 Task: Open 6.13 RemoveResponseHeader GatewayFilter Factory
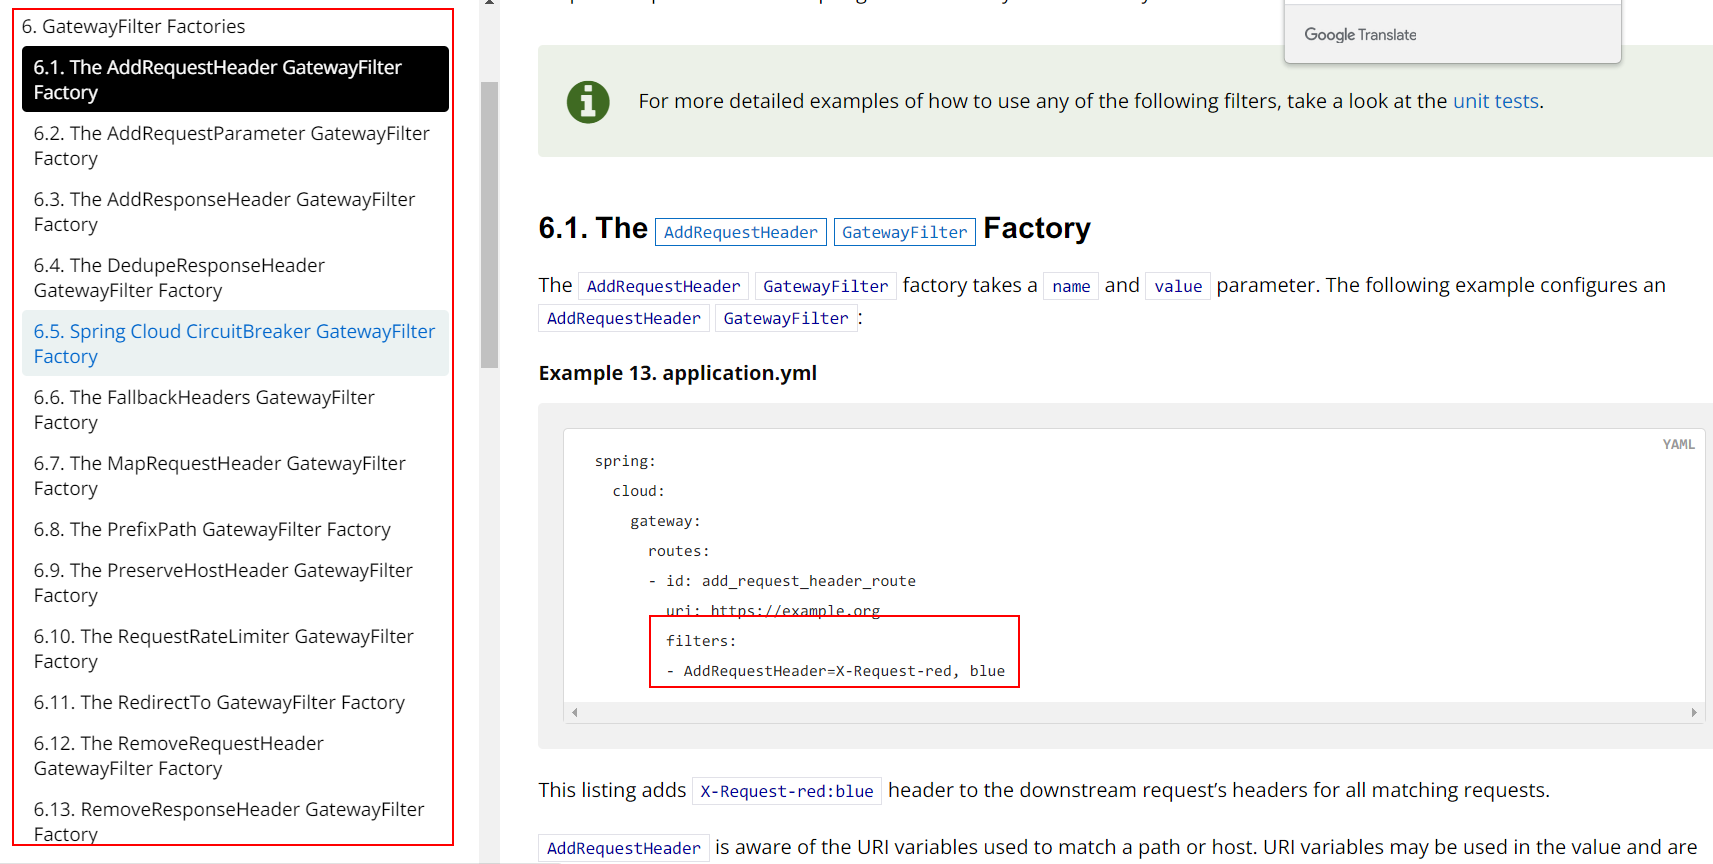pos(235,821)
